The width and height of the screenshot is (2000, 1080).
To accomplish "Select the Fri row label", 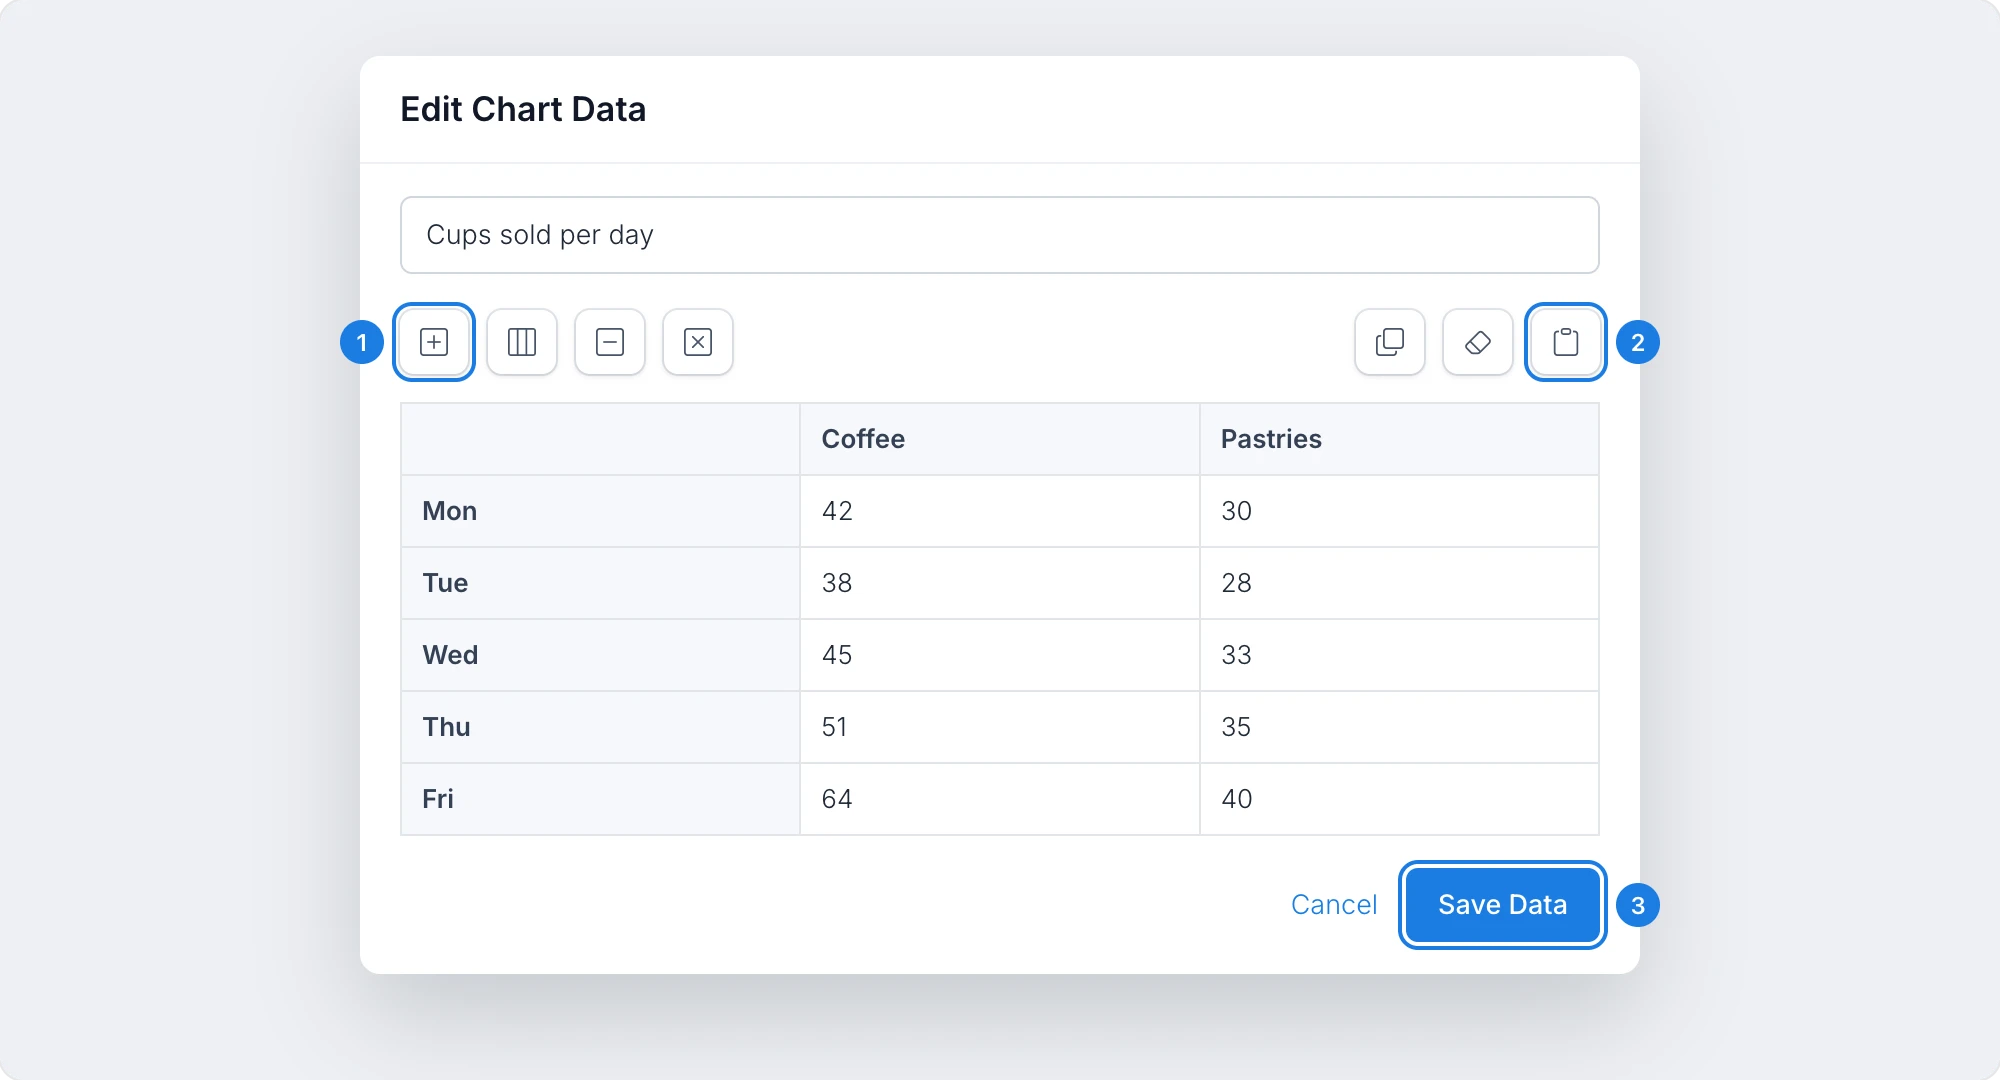I will tap(600, 799).
